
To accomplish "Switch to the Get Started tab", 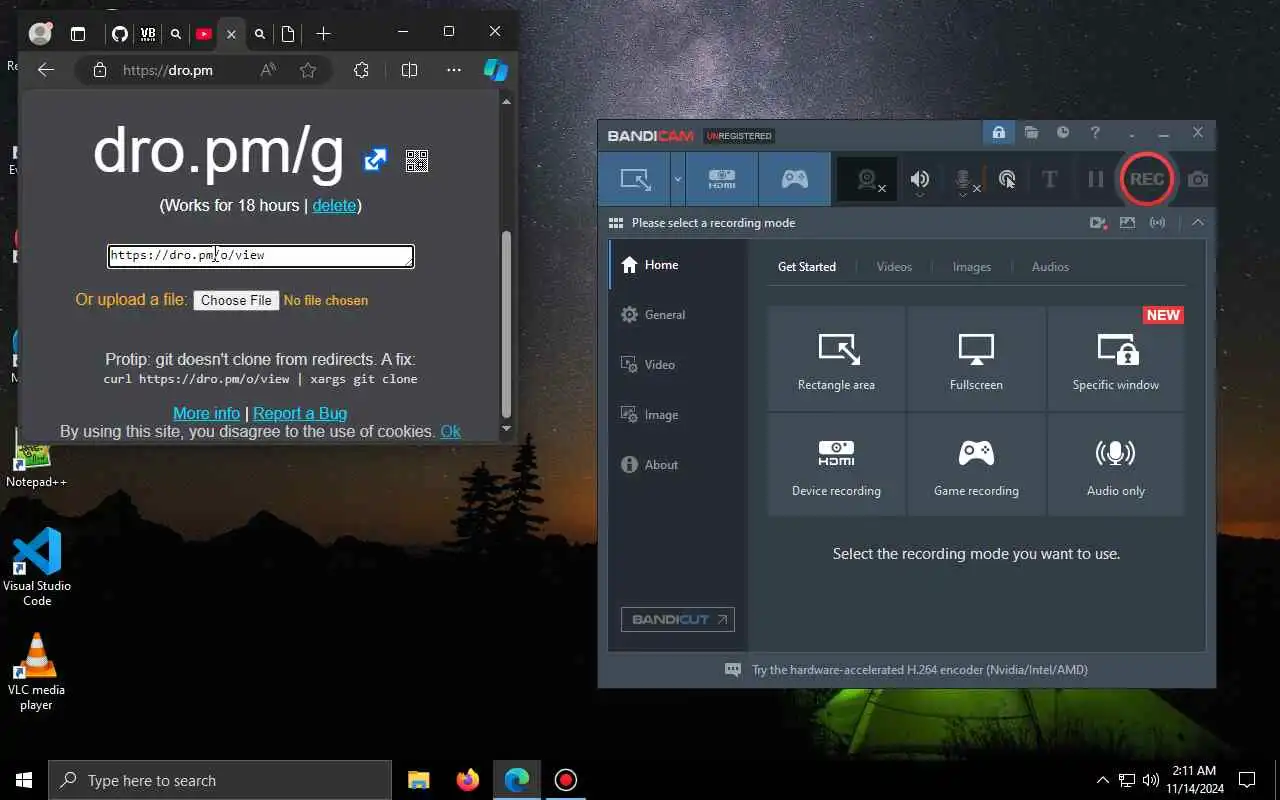I will [807, 267].
